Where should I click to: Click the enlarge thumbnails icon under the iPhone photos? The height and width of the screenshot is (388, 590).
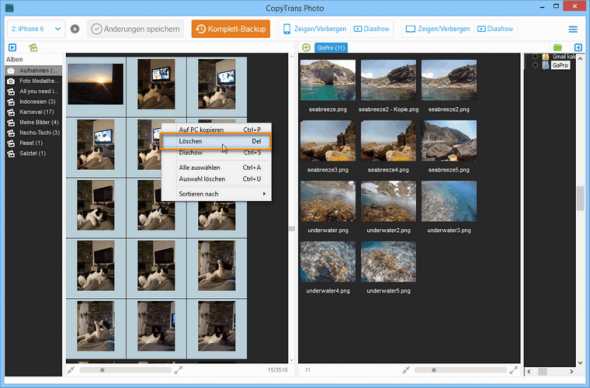tap(178, 370)
